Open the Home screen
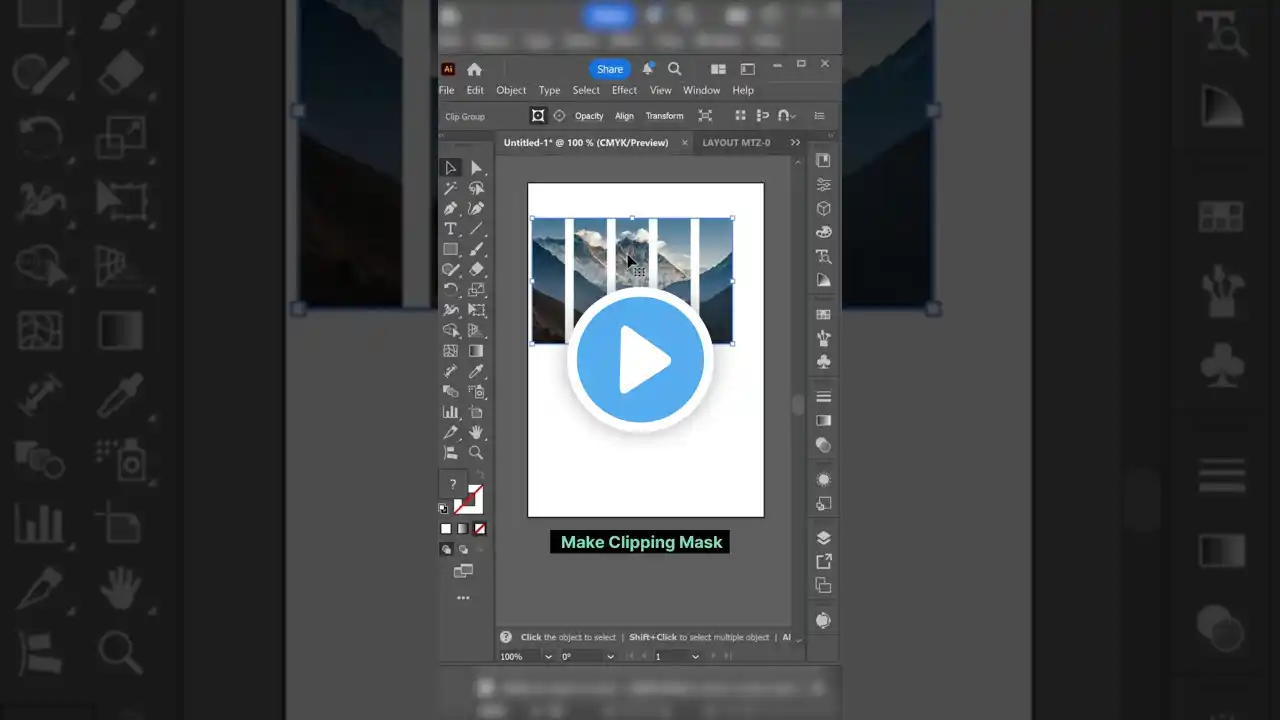The width and height of the screenshot is (1280, 720). click(x=474, y=69)
